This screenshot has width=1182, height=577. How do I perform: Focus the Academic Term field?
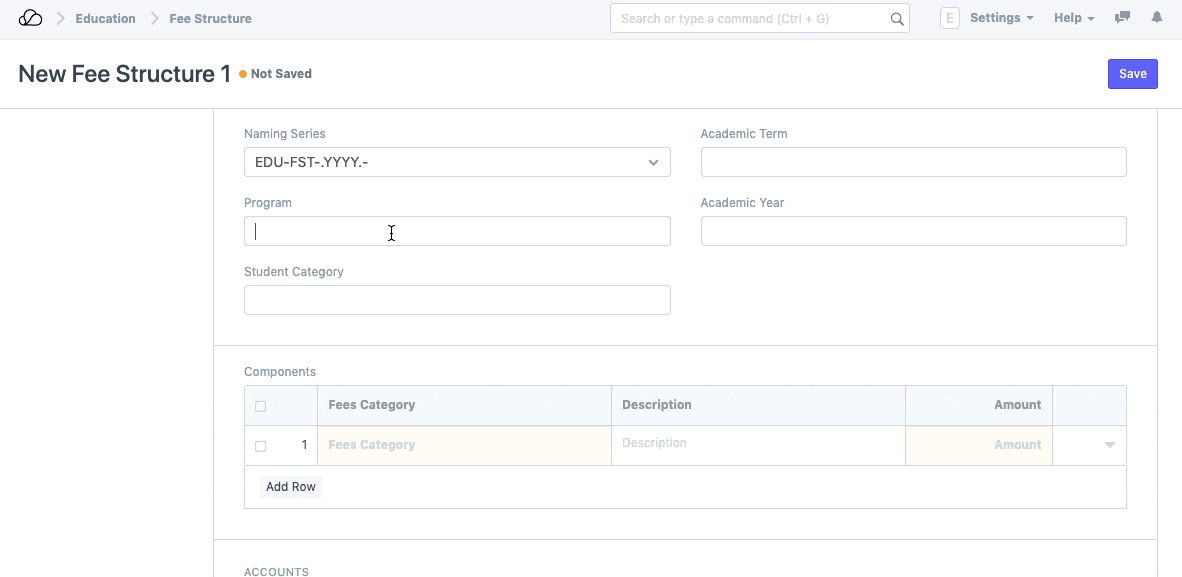913,162
